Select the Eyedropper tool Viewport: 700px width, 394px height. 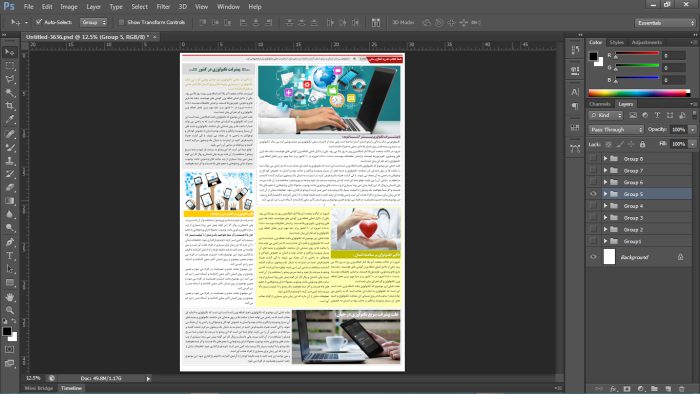(9, 120)
